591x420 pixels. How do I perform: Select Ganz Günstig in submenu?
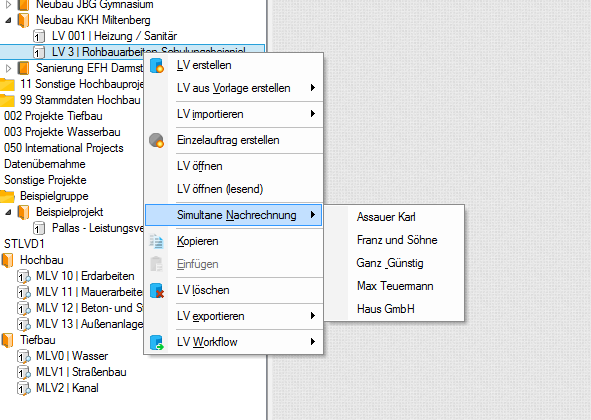(394, 263)
